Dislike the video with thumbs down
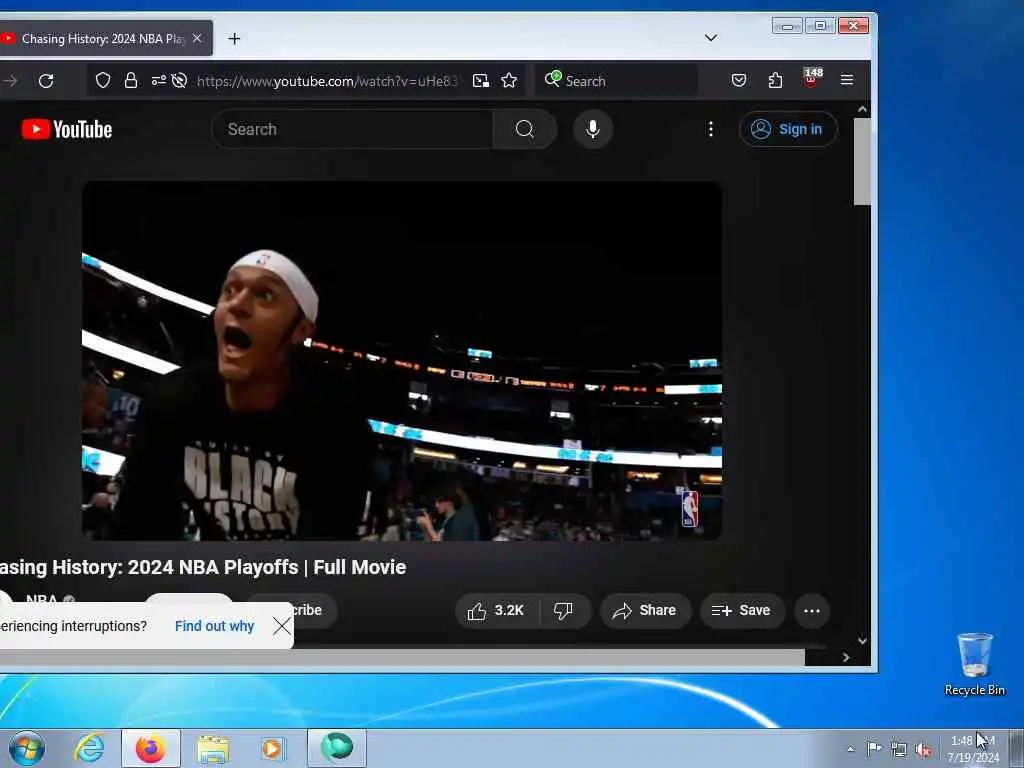1024x768 pixels. tap(564, 611)
